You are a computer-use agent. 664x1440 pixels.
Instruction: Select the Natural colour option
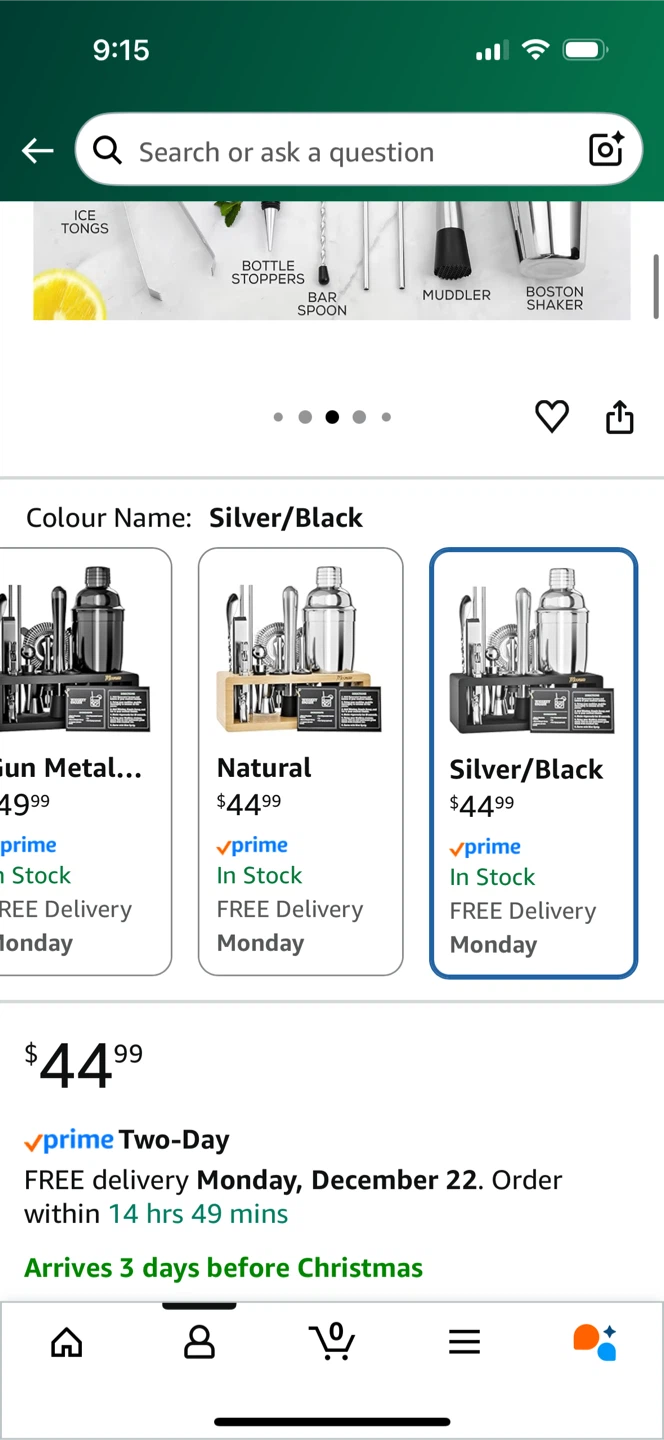coord(300,761)
